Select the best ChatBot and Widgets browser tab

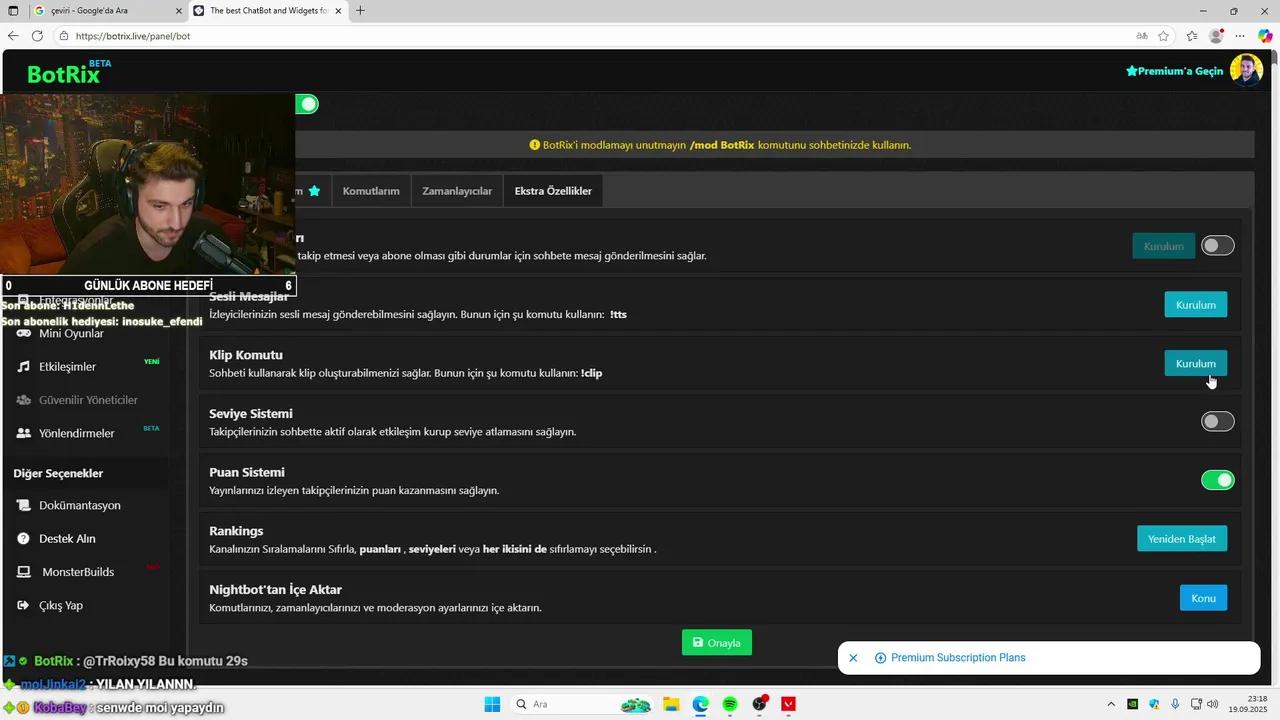267,11
